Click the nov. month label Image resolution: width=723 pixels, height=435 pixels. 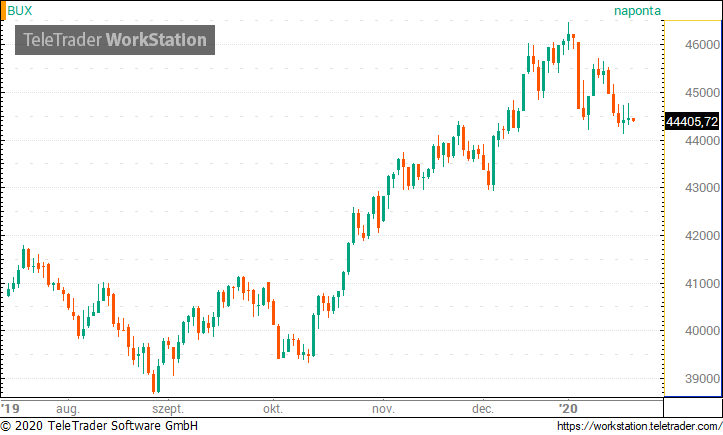click(x=383, y=409)
